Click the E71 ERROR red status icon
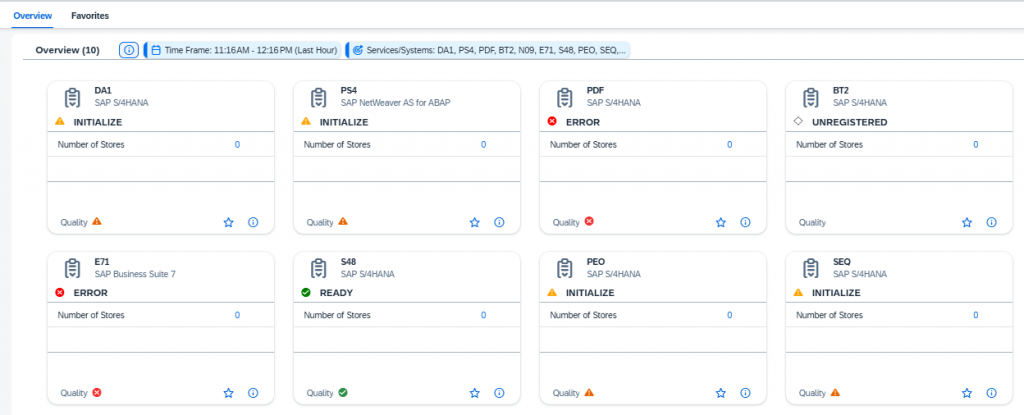The image size is (1024, 415). pyautogui.click(x=60, y=292)
